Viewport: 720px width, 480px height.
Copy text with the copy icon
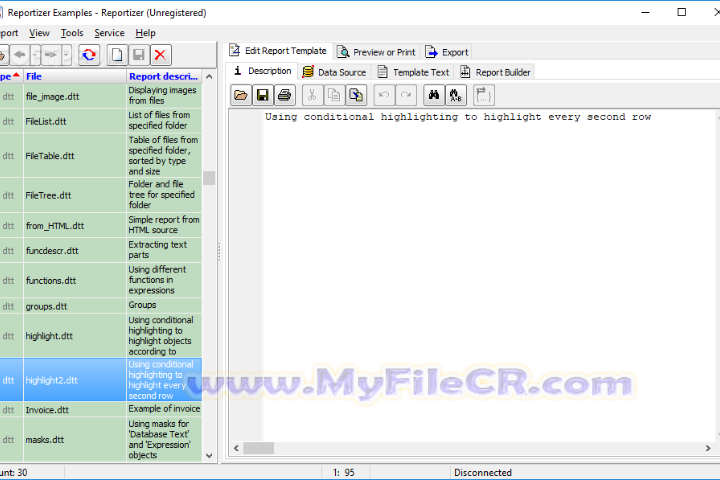coord(334,95)
